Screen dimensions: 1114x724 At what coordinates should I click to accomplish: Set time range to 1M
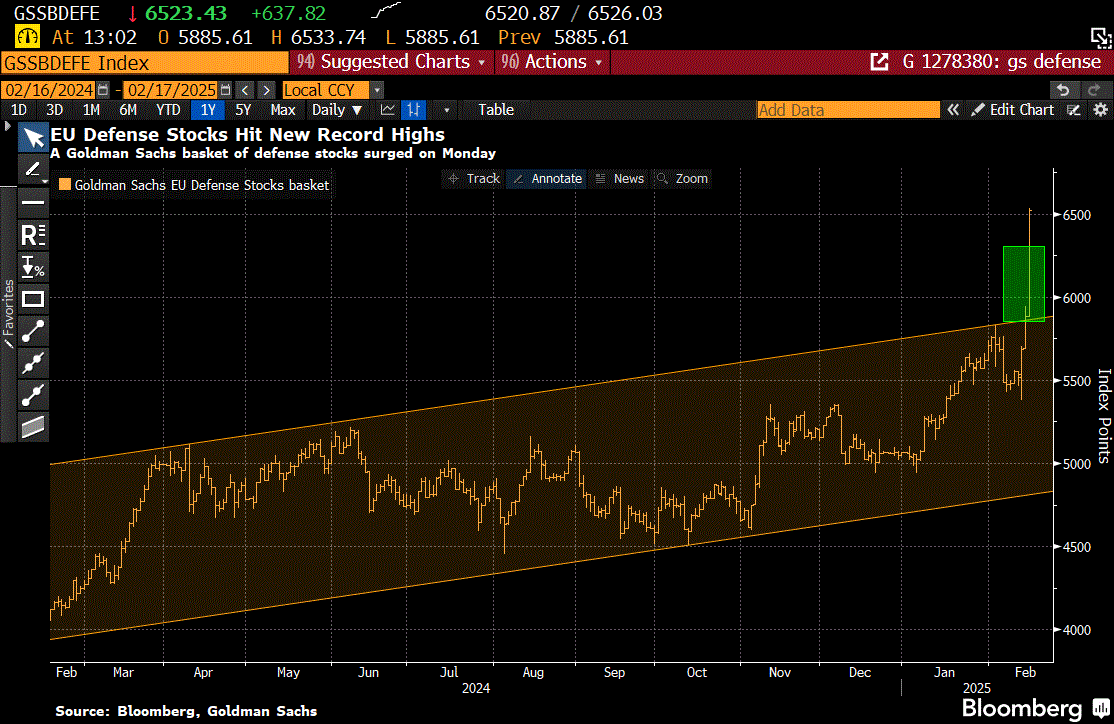tap(91, 110)
